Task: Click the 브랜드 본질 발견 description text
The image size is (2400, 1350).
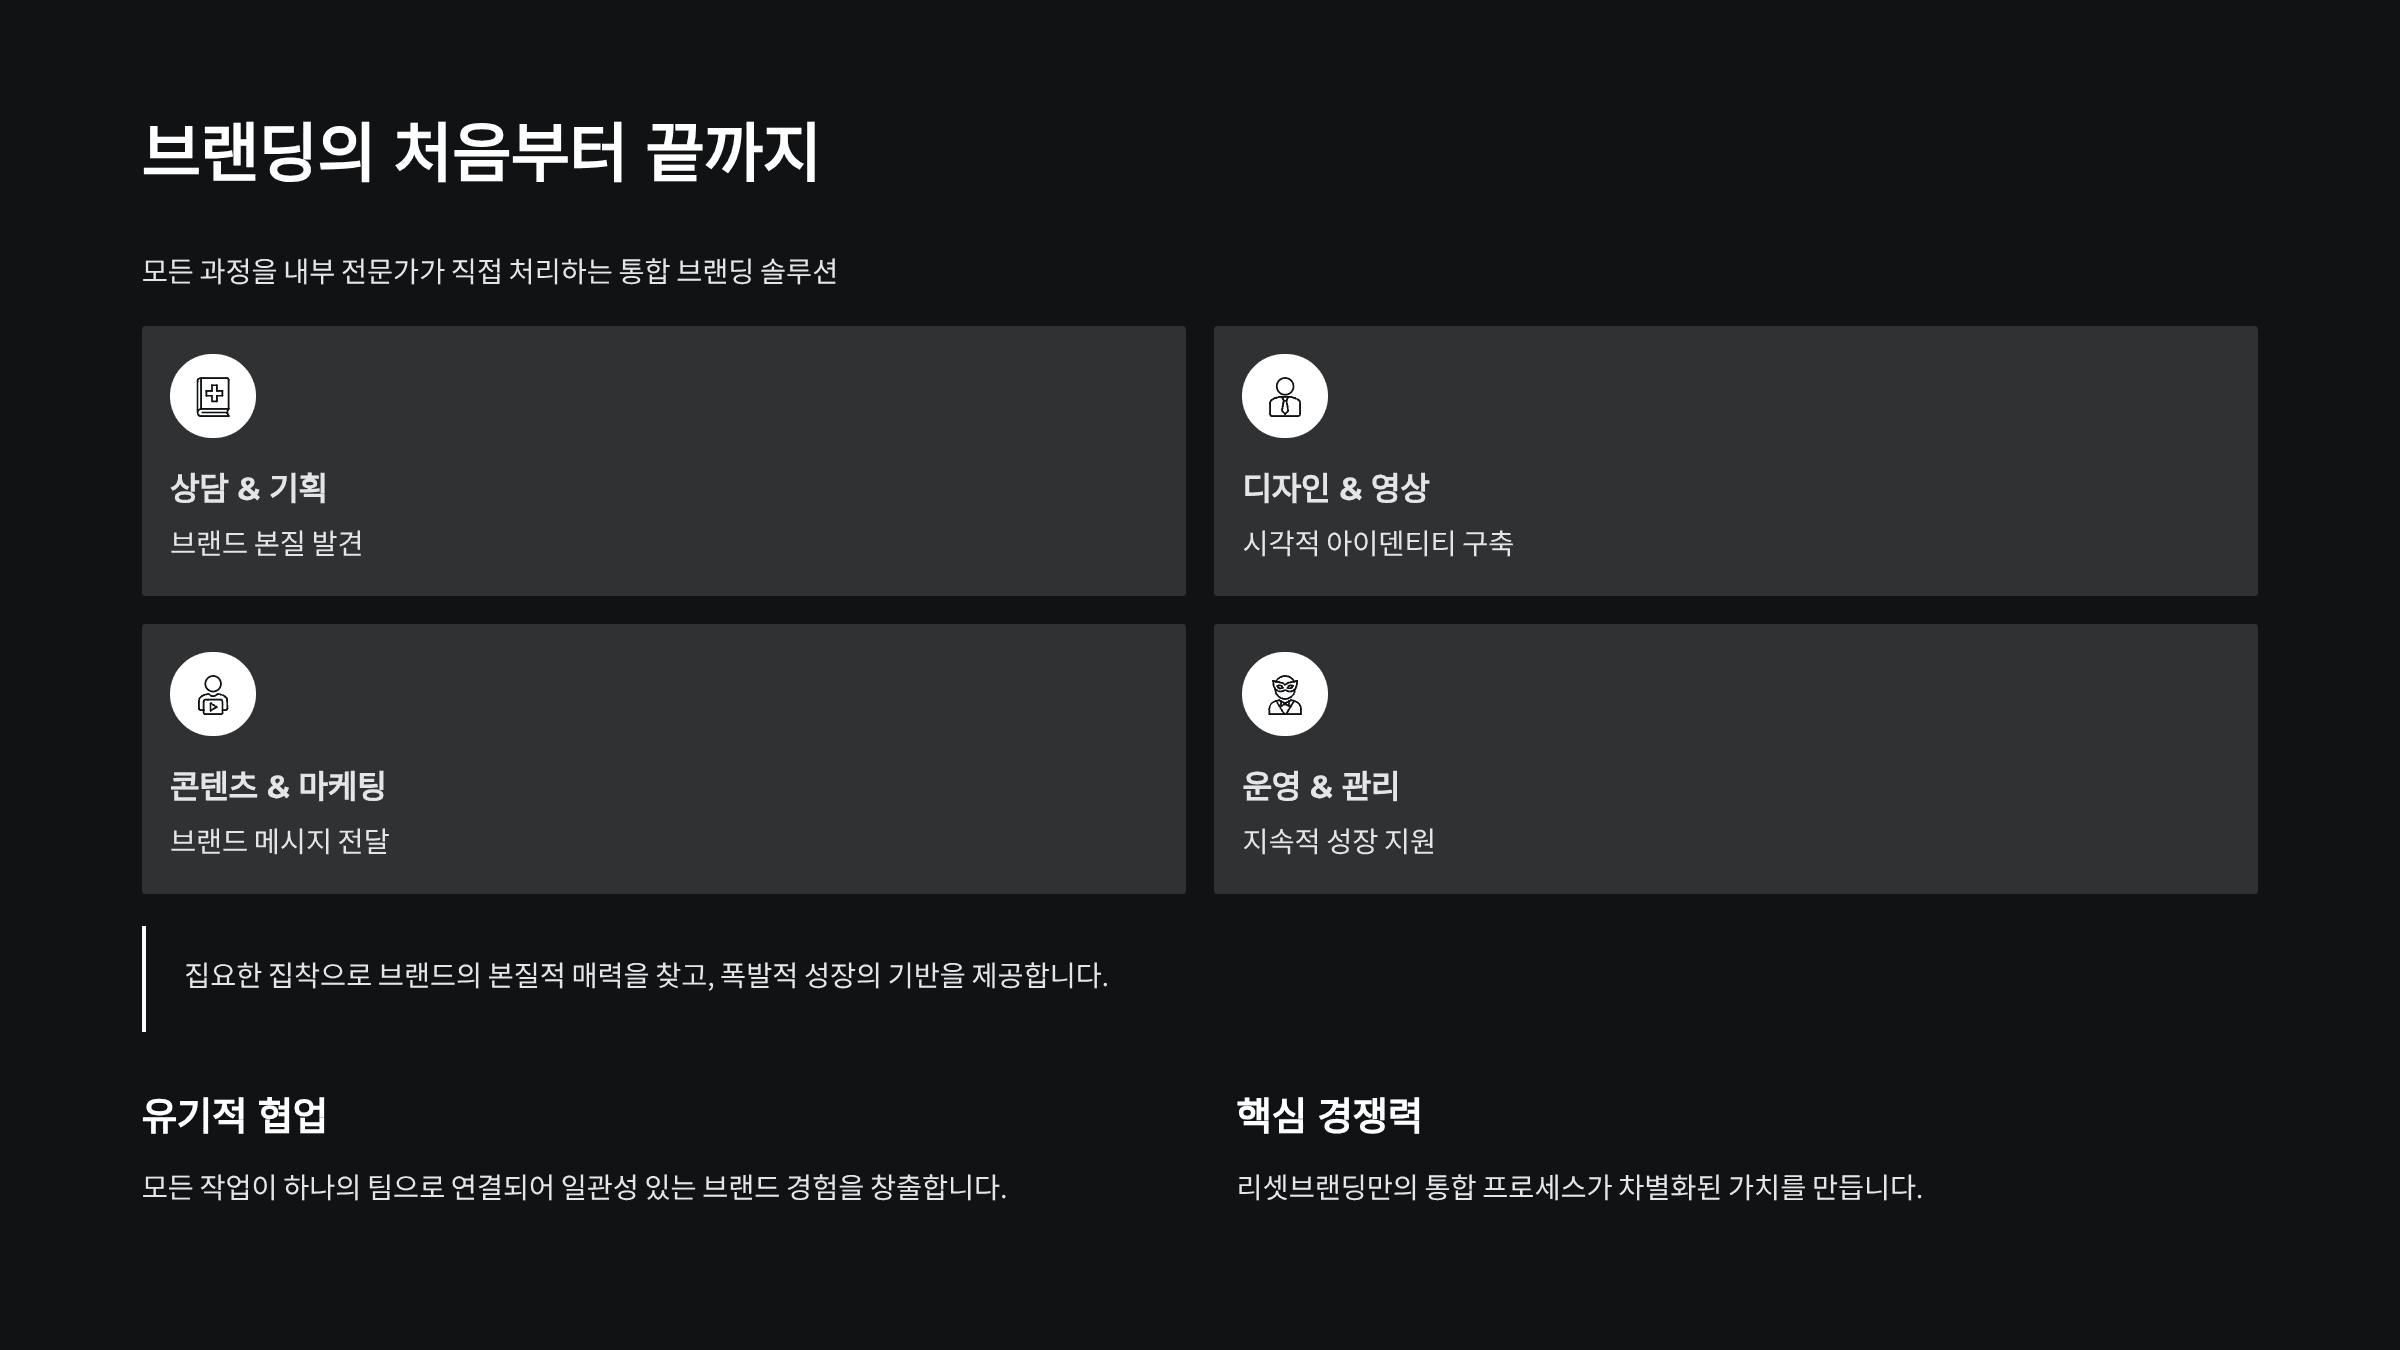Action: tap(266, 543)
